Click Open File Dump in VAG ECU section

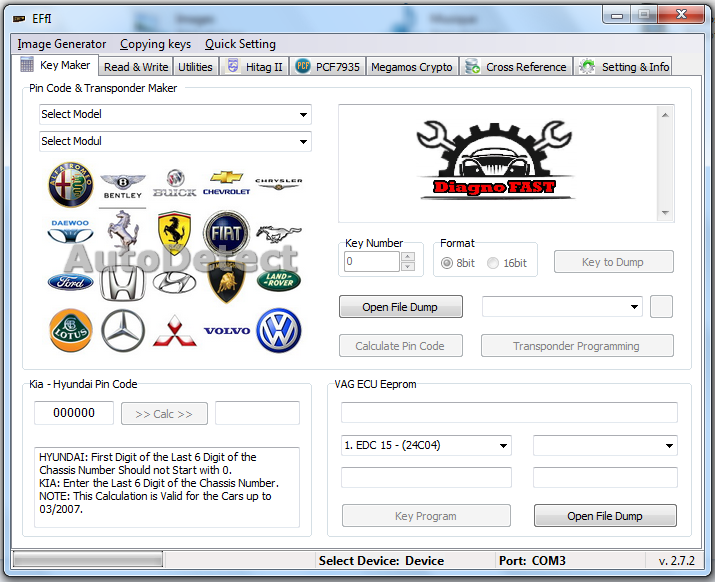[605, 516]
